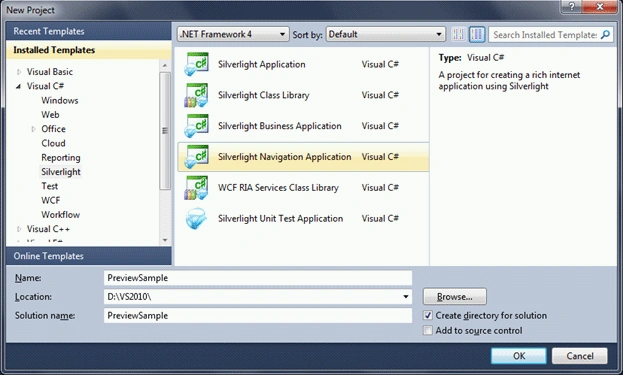Expand the Office tree node

tap(33, 129)
